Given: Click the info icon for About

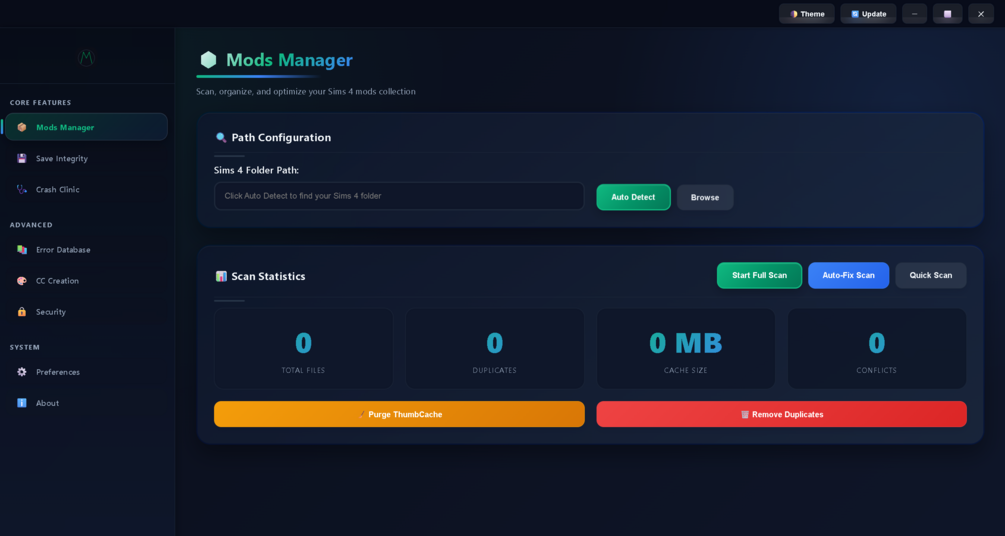Looking at the screenshot, I should coord(22,403).
